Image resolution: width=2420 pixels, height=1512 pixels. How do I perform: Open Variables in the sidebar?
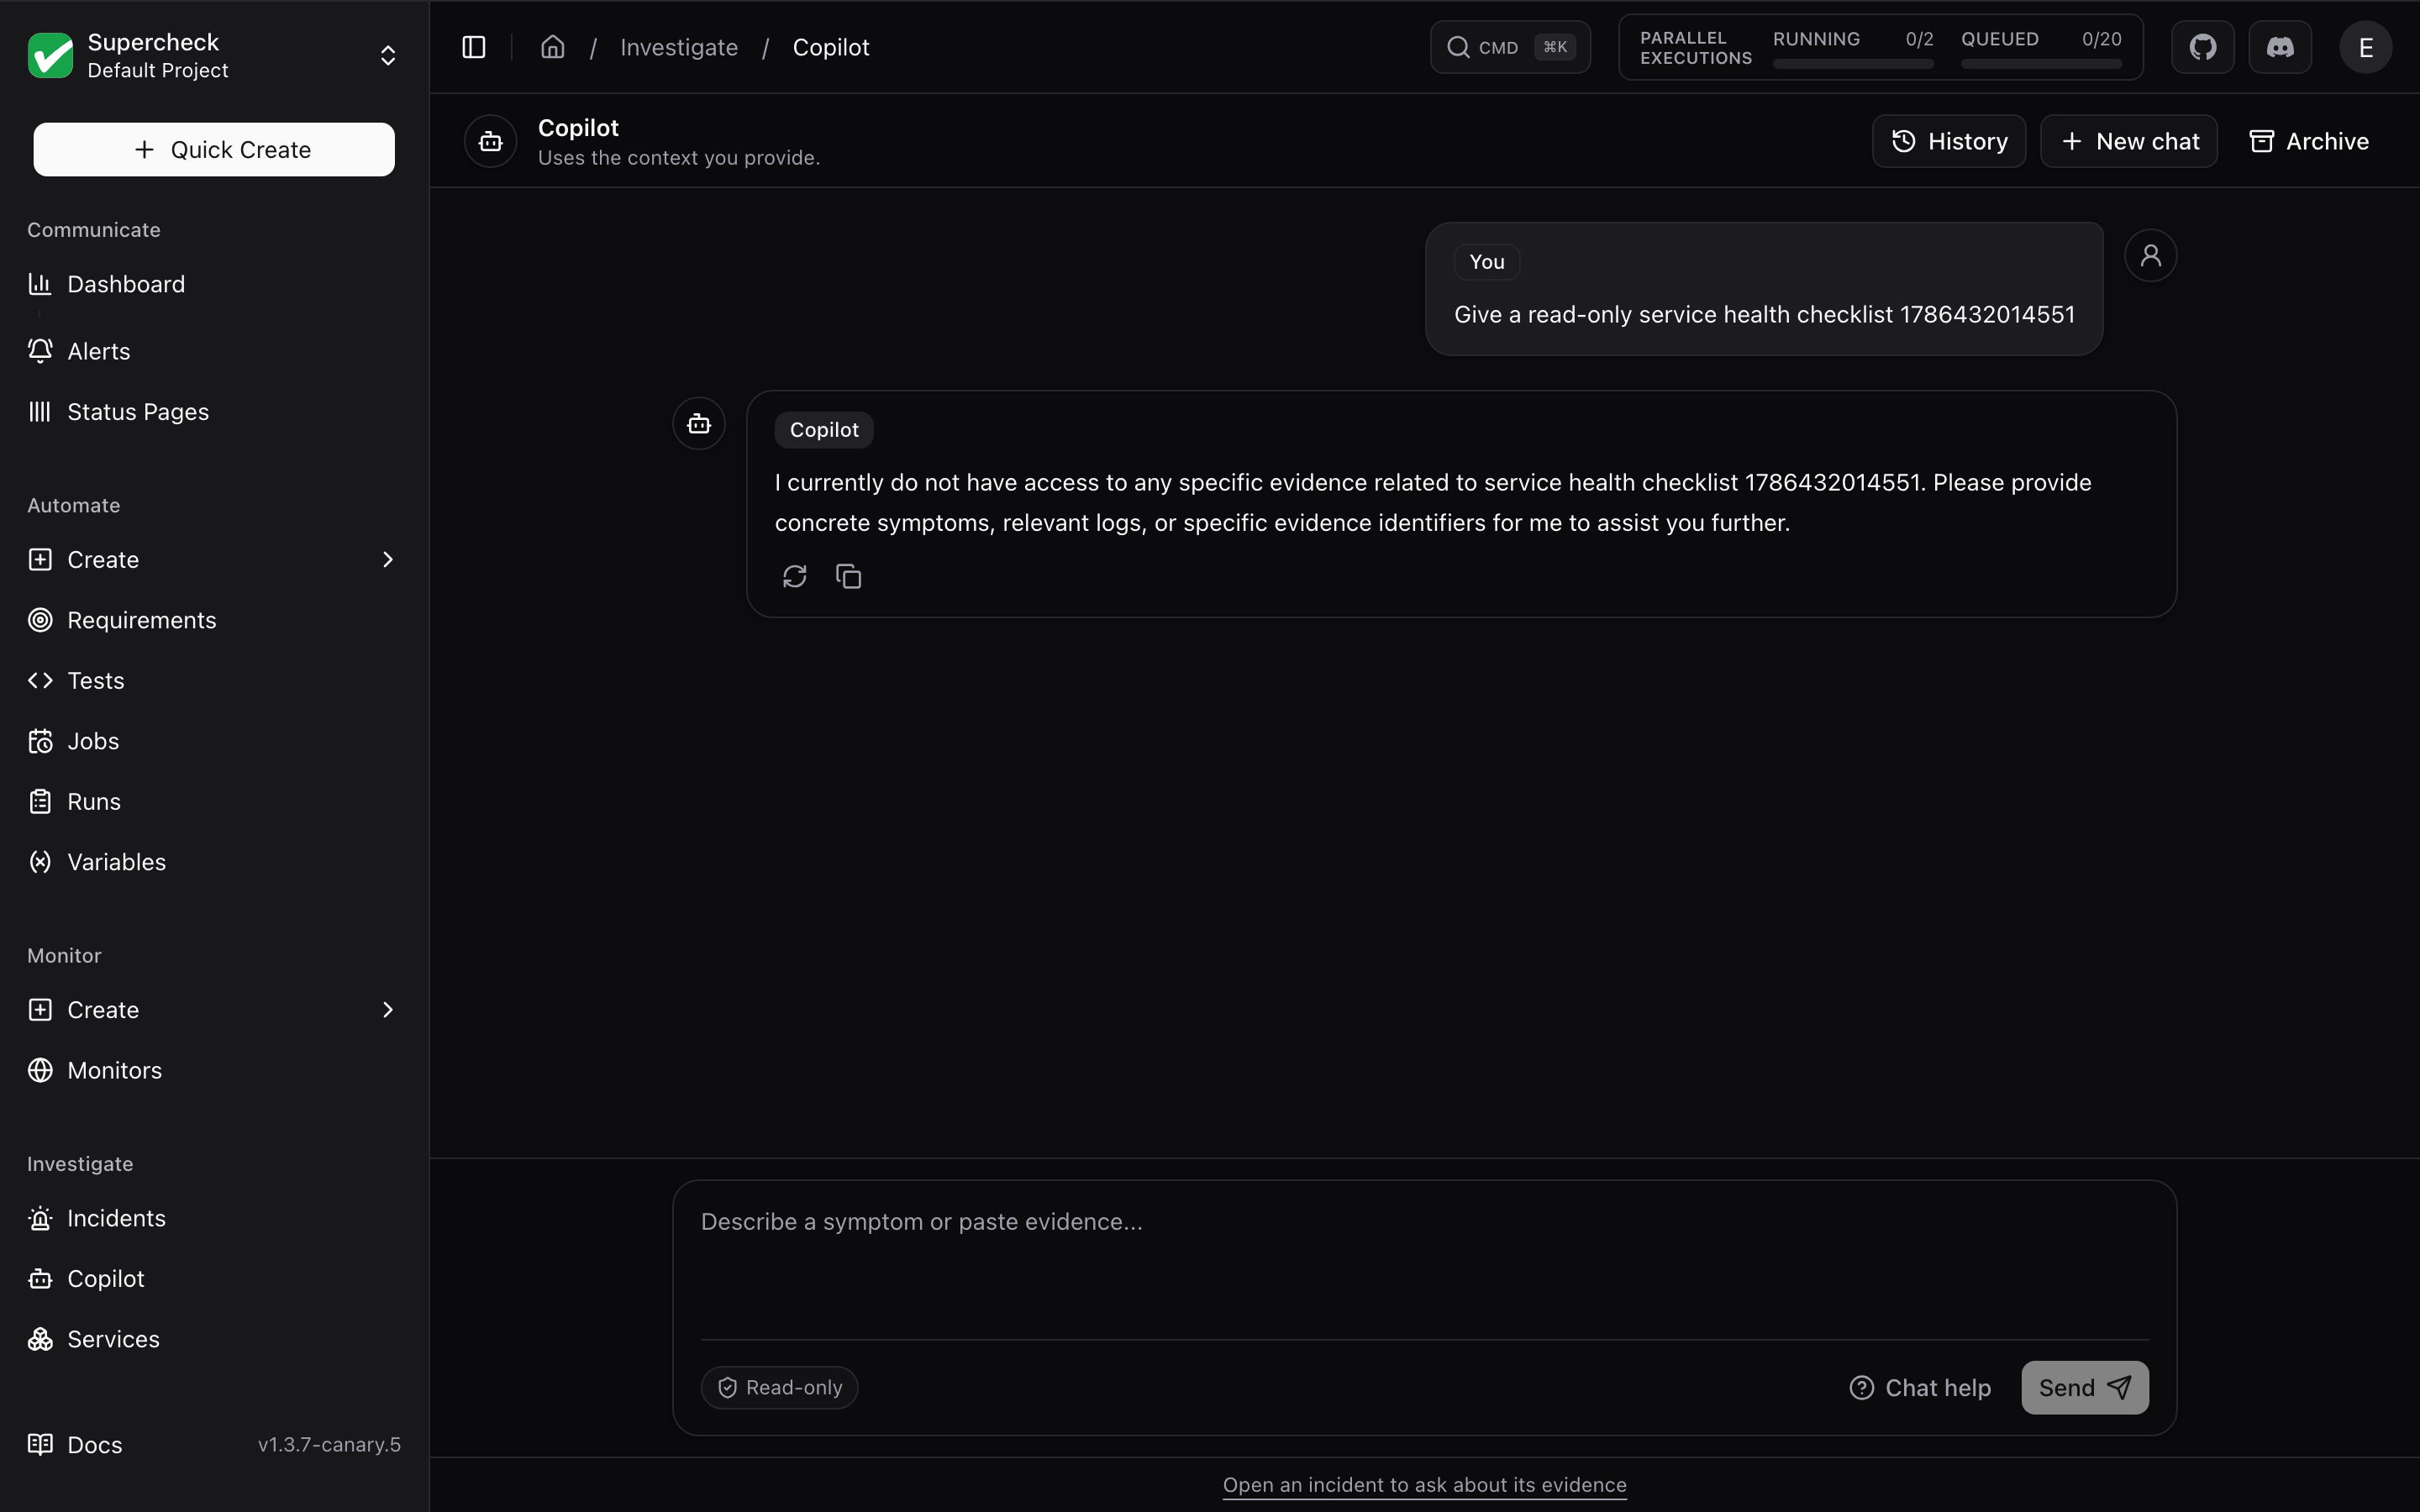point(214,862)
